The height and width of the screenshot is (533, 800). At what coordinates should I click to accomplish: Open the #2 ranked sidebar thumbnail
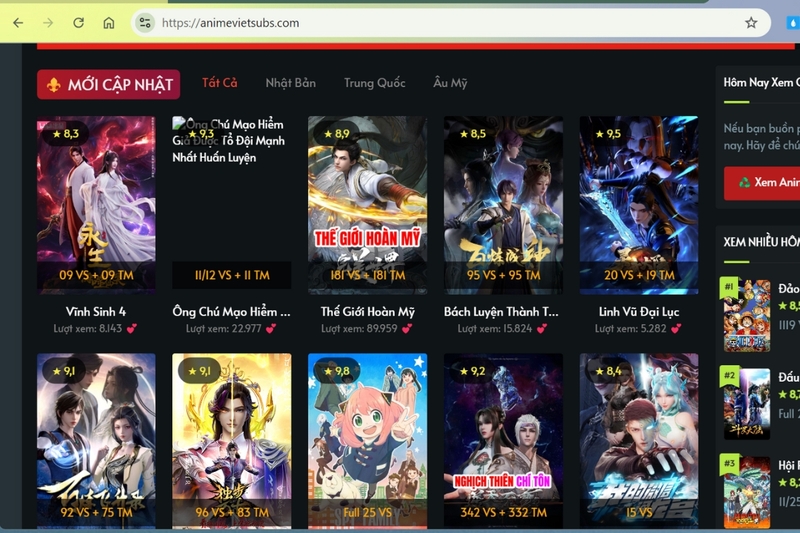746,403
